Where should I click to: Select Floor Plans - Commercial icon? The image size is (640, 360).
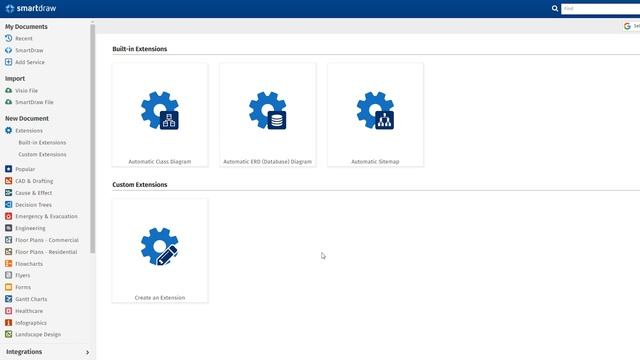pos(9,240)
